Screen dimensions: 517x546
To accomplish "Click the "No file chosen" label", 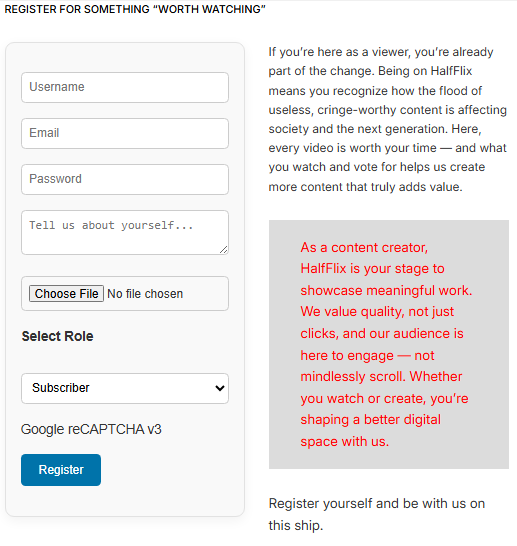I will (145, 294).
